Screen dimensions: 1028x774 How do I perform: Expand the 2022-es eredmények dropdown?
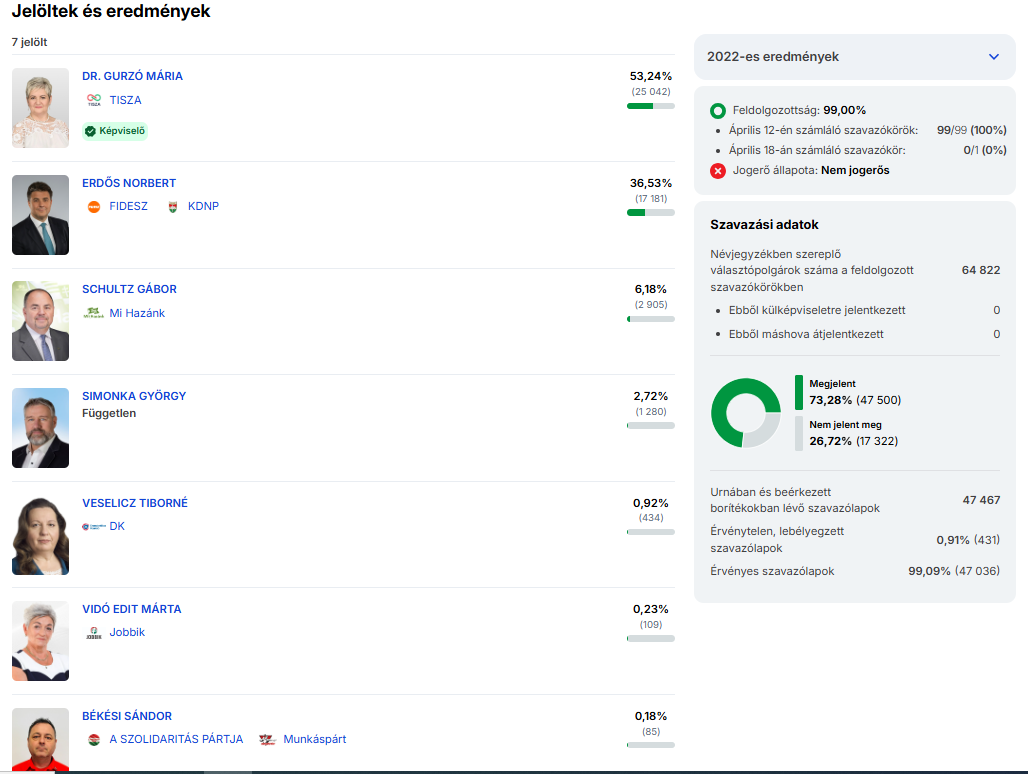click(x=993, y=57)
